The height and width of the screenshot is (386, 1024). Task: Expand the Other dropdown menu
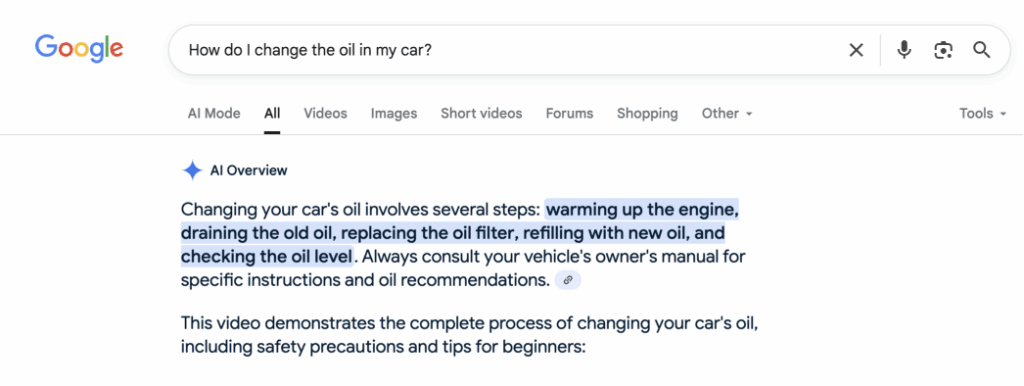pos(727,114)
